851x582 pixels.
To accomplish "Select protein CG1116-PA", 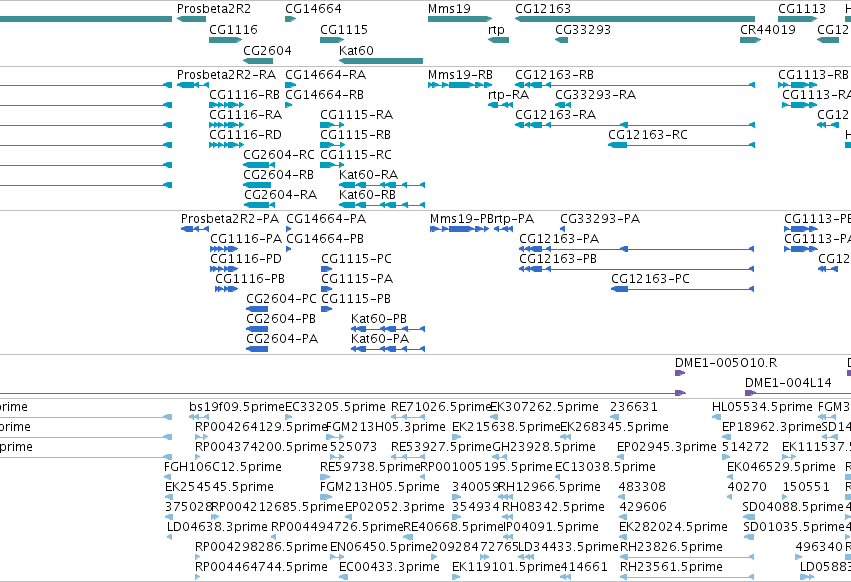I will [x=246, y=239].
